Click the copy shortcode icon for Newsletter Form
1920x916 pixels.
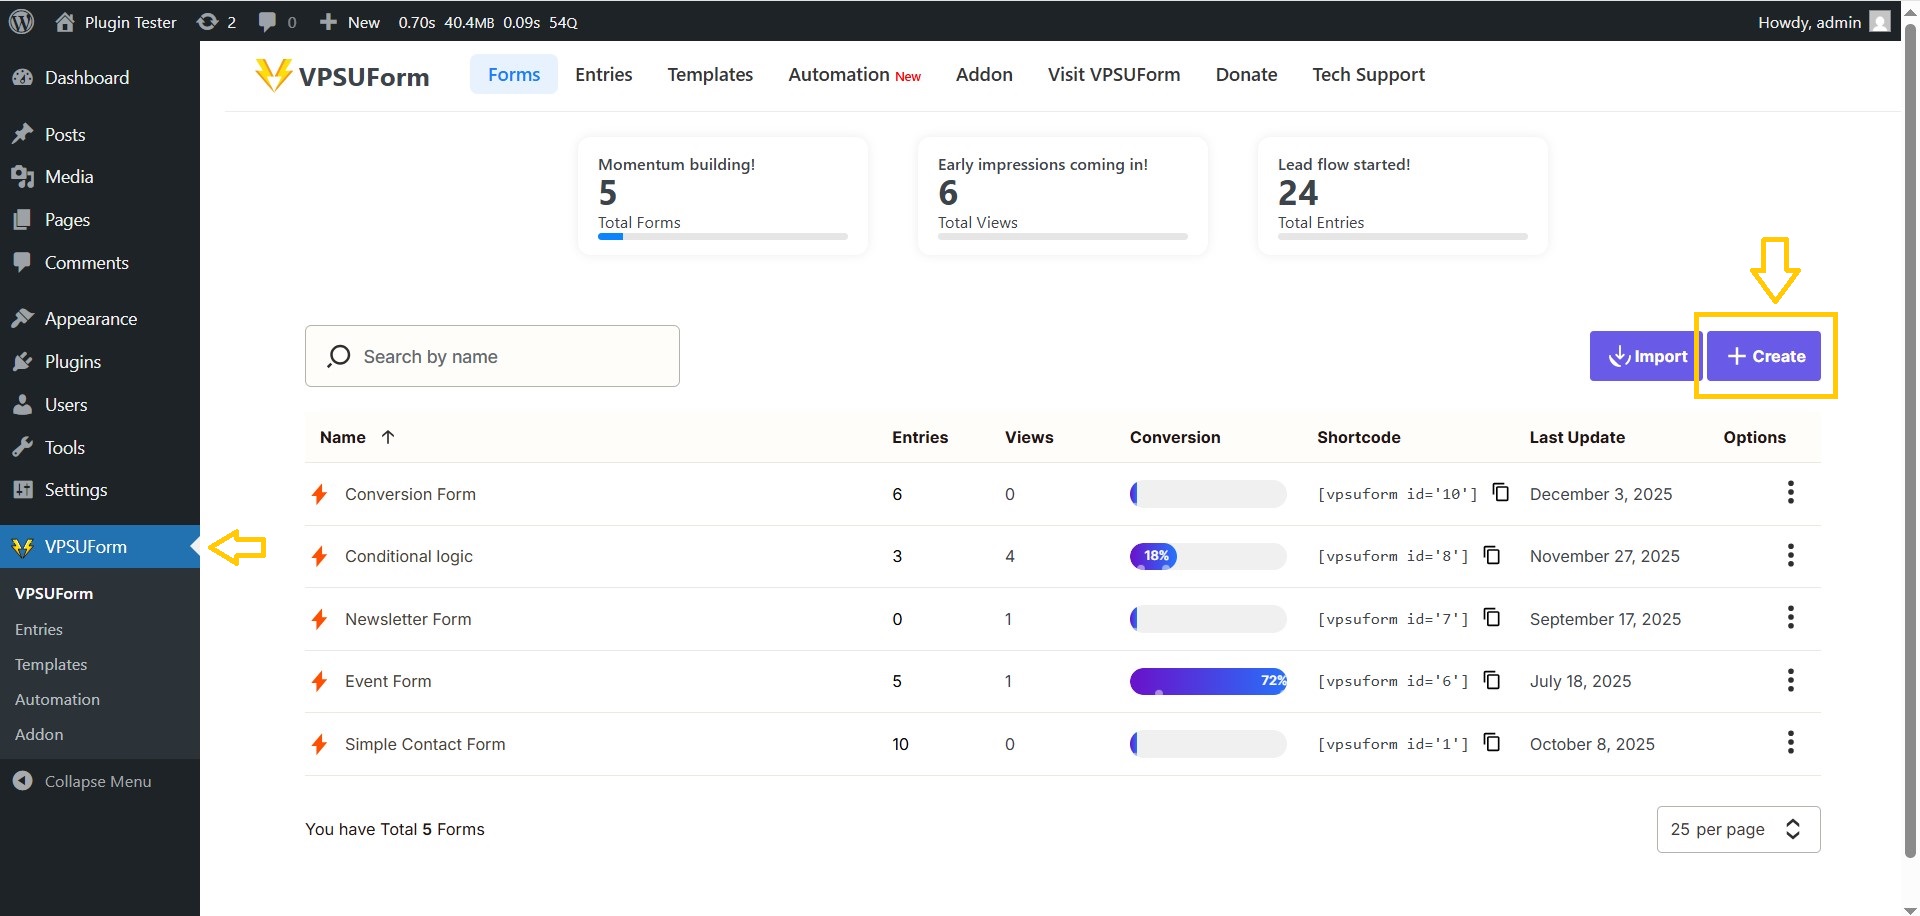pos(1492,617)
